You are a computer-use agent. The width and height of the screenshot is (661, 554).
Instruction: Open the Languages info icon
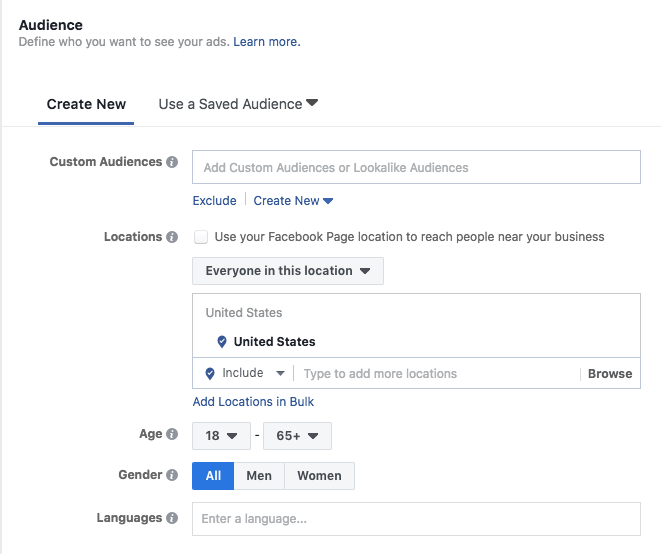pyautogui.click(x=172, y=518)
